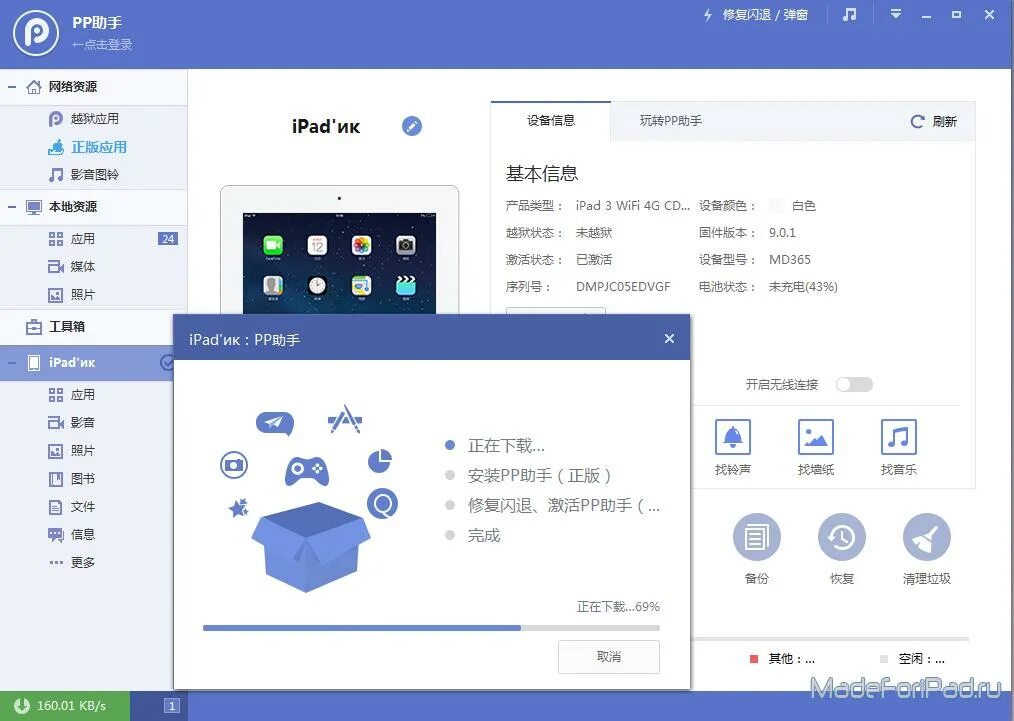
Task: Click the 正在下载... step in dialog
Action: [x=506, y=446]
